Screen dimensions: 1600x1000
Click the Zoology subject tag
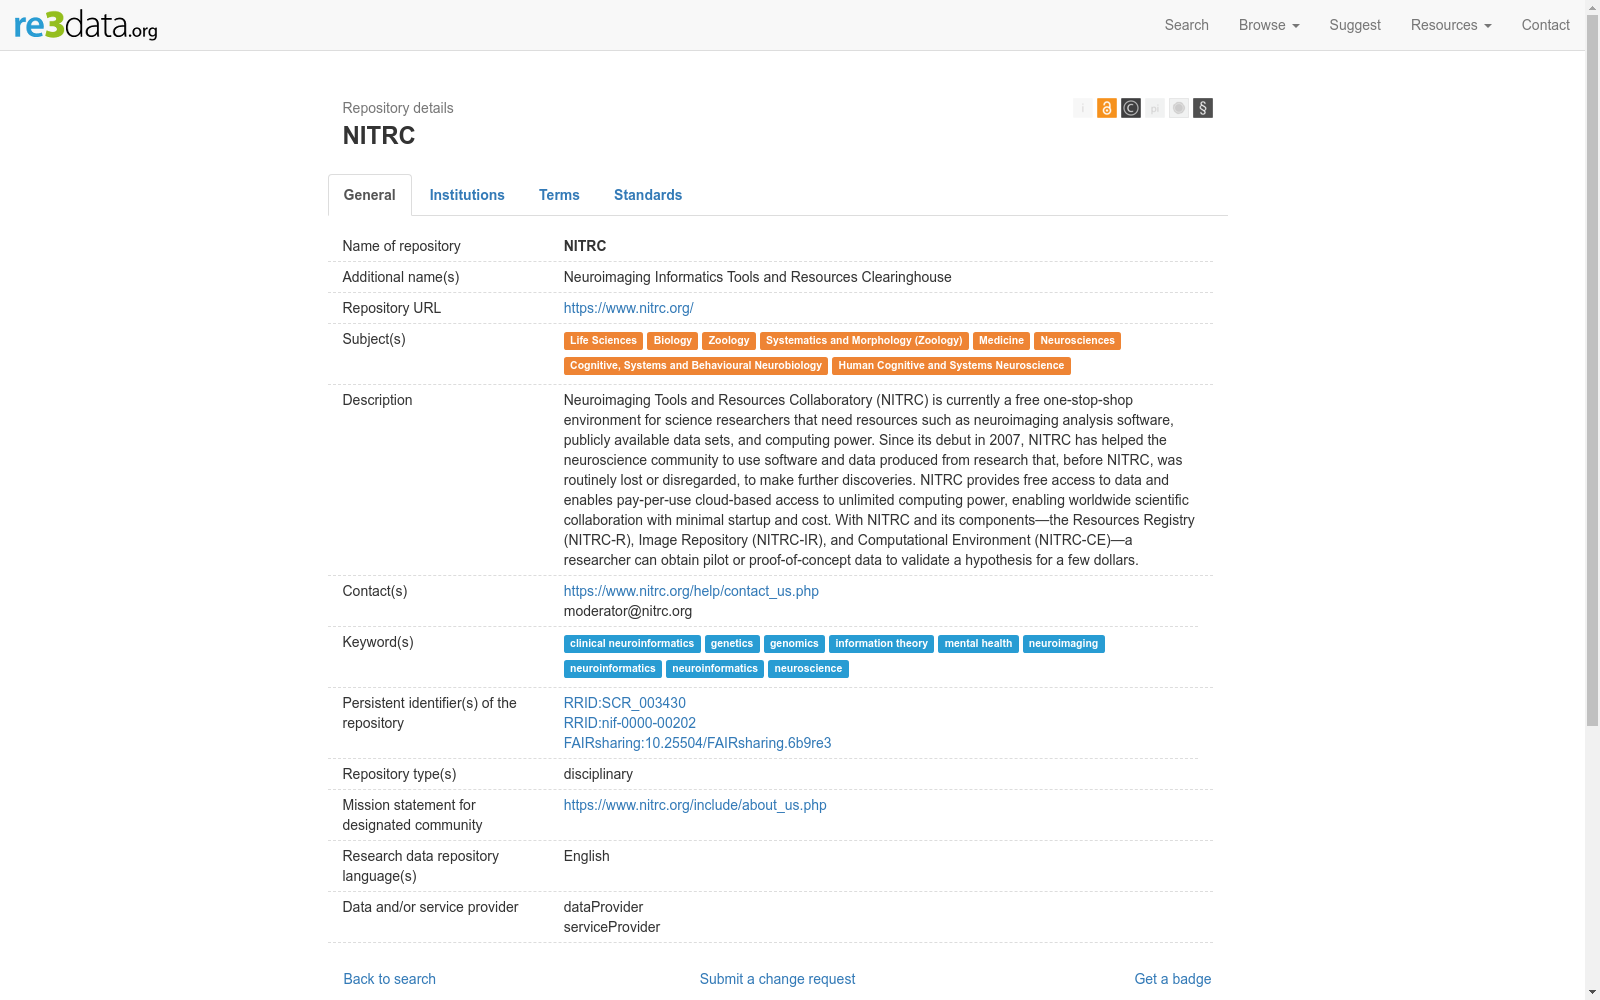(729, 341)
